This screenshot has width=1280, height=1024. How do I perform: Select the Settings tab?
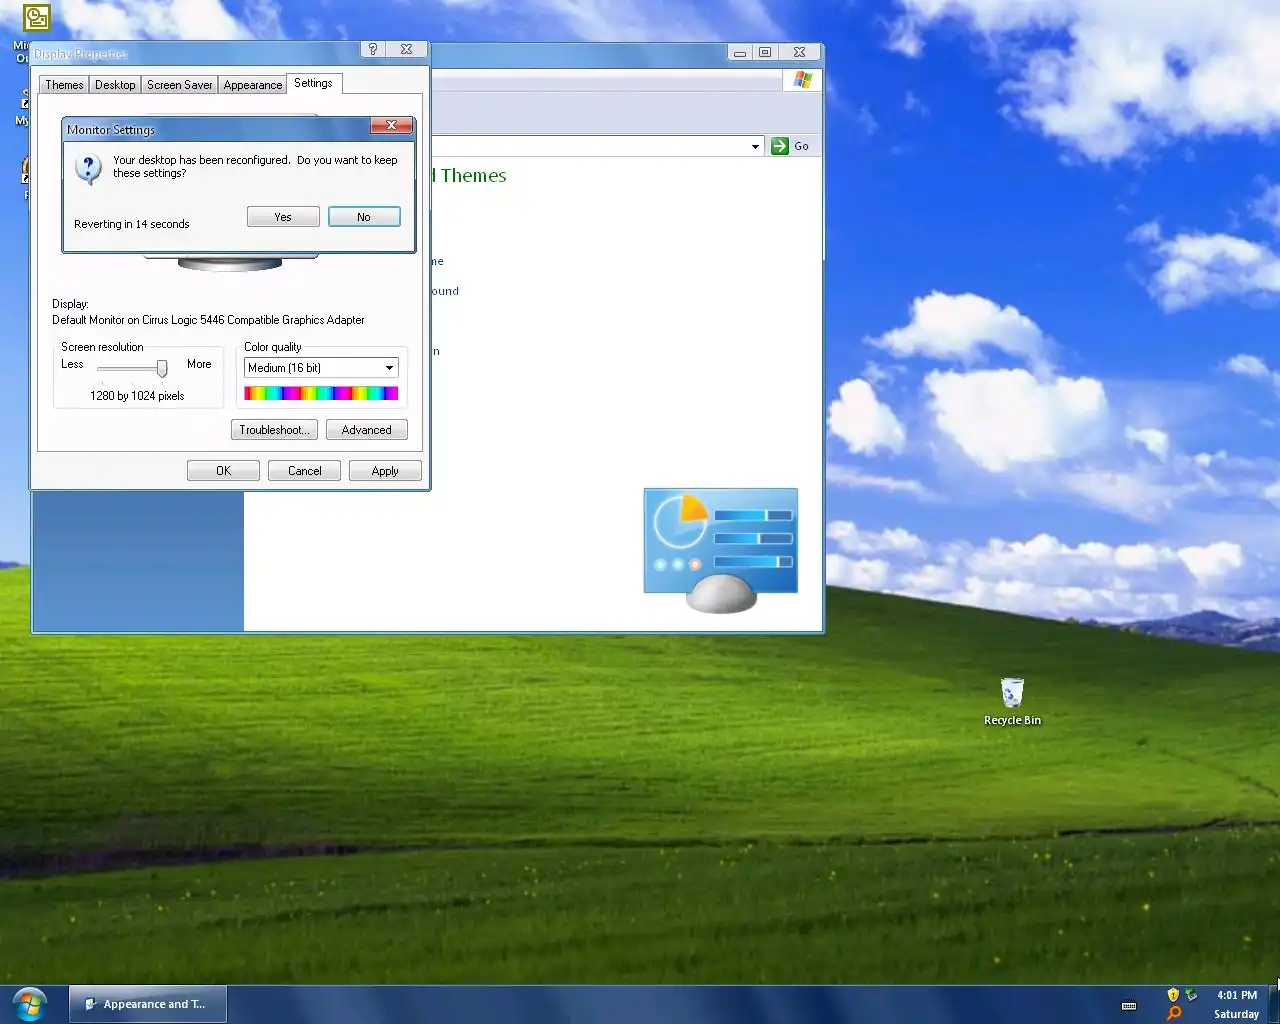pos(313,83)
